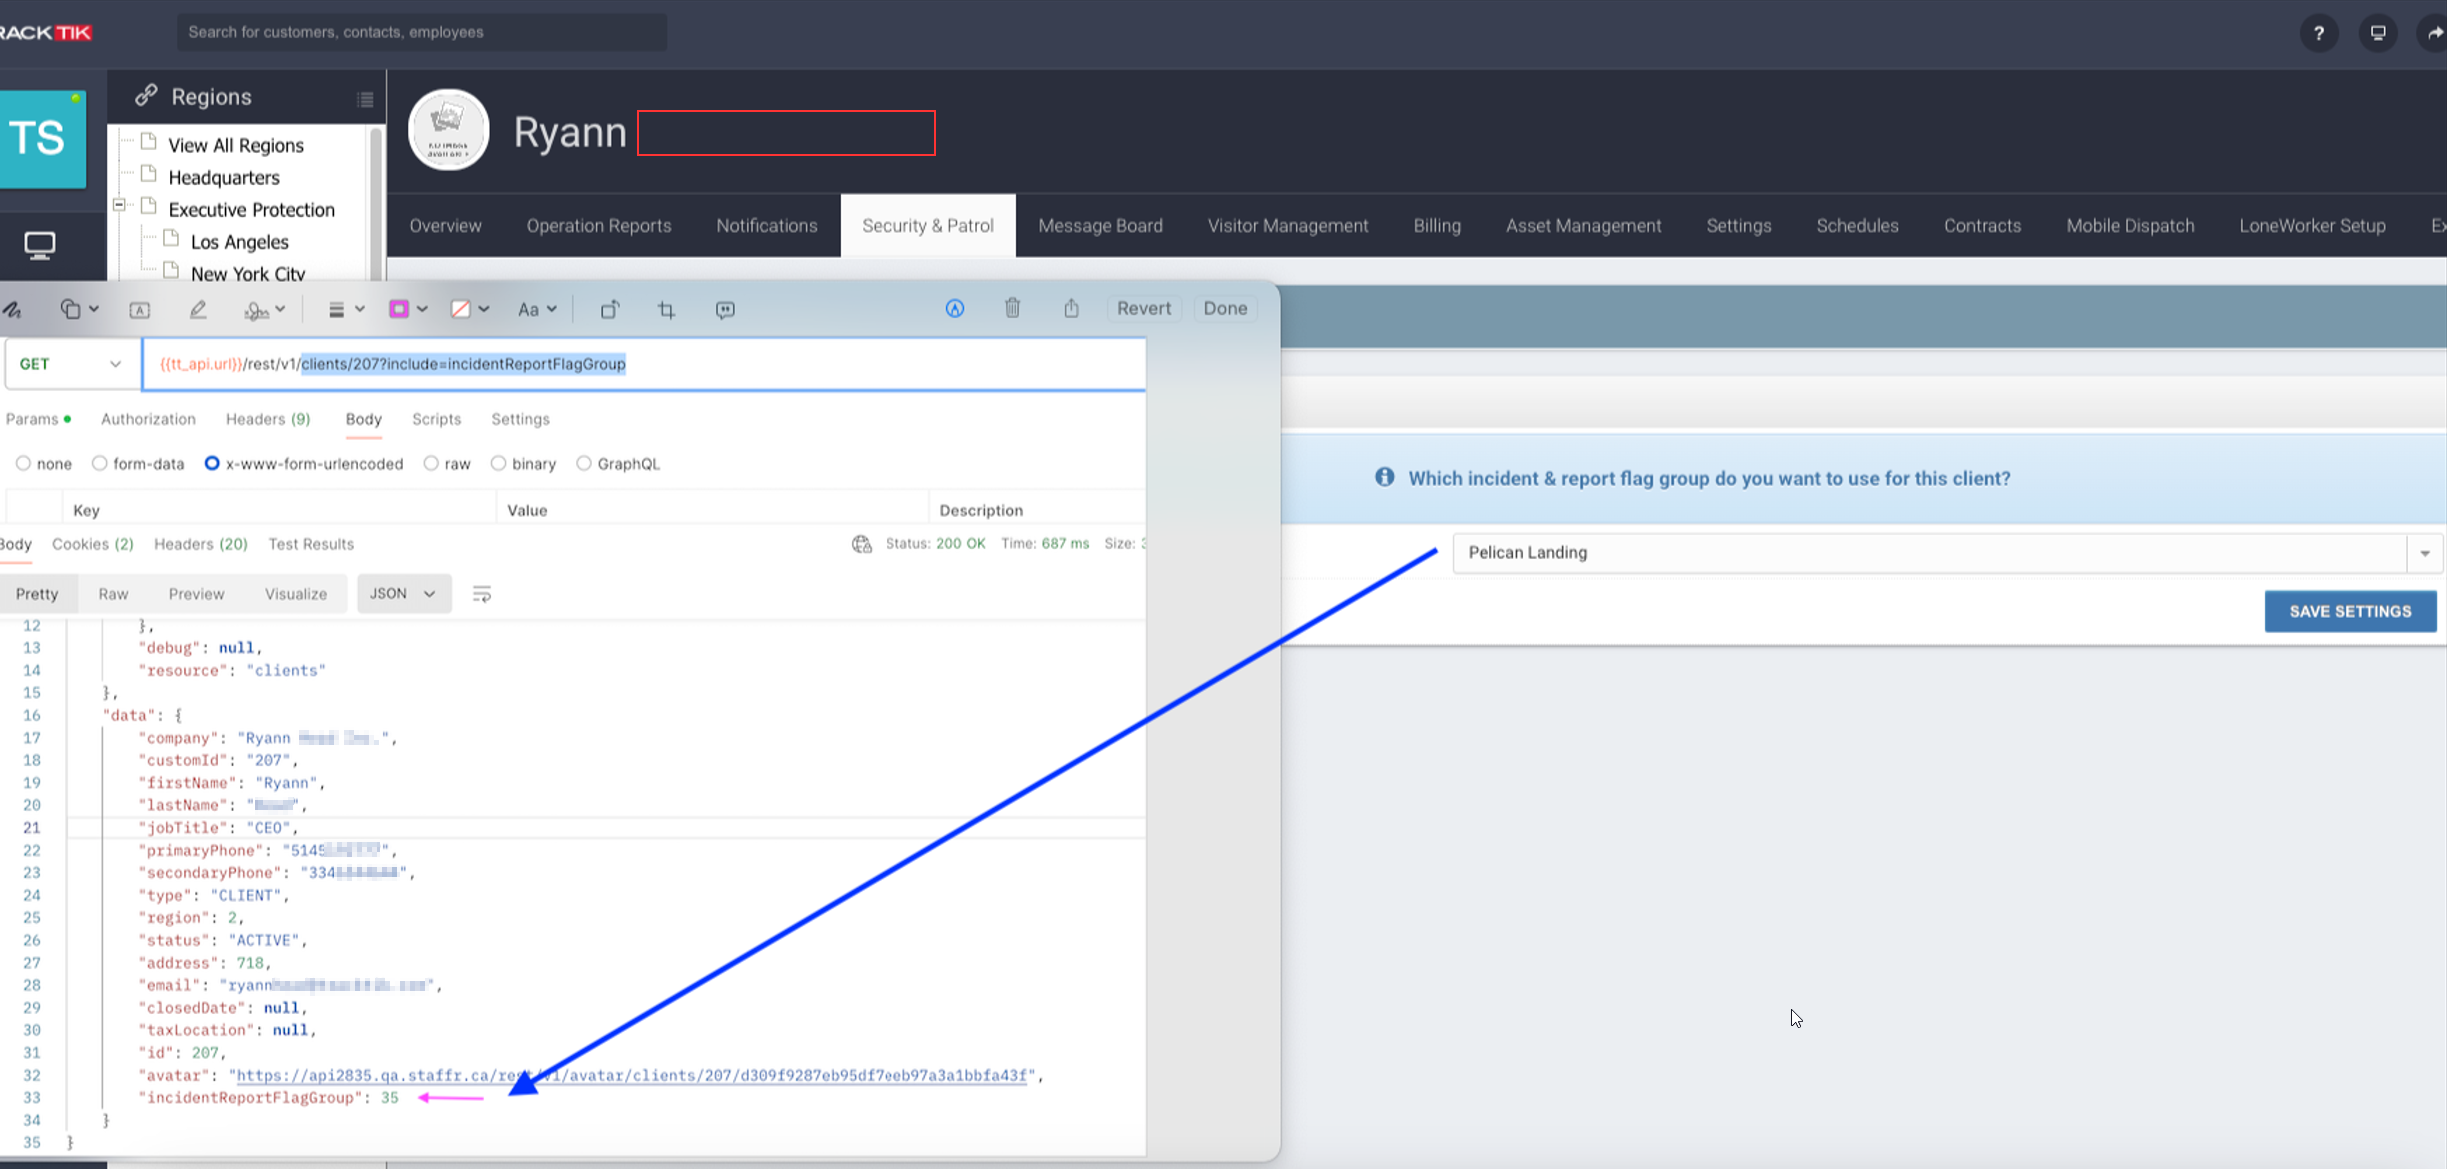Image resolution: width=2447 pixels, height=1169 pixels.
Task: Select the GraphQL body type radio
Action: 584,464
